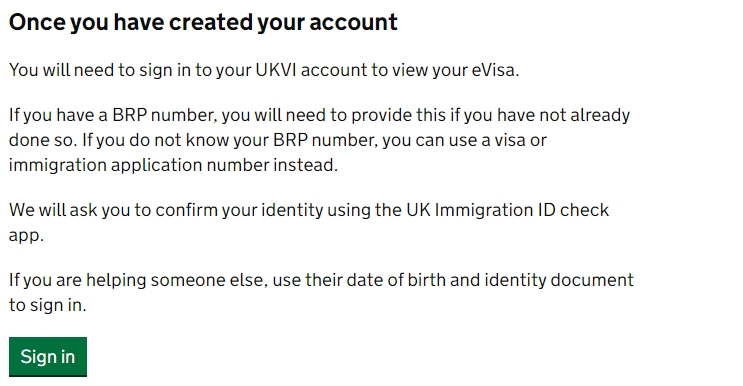Click 'immigration application number instead' line
The image size is (743, 386).
173,165
